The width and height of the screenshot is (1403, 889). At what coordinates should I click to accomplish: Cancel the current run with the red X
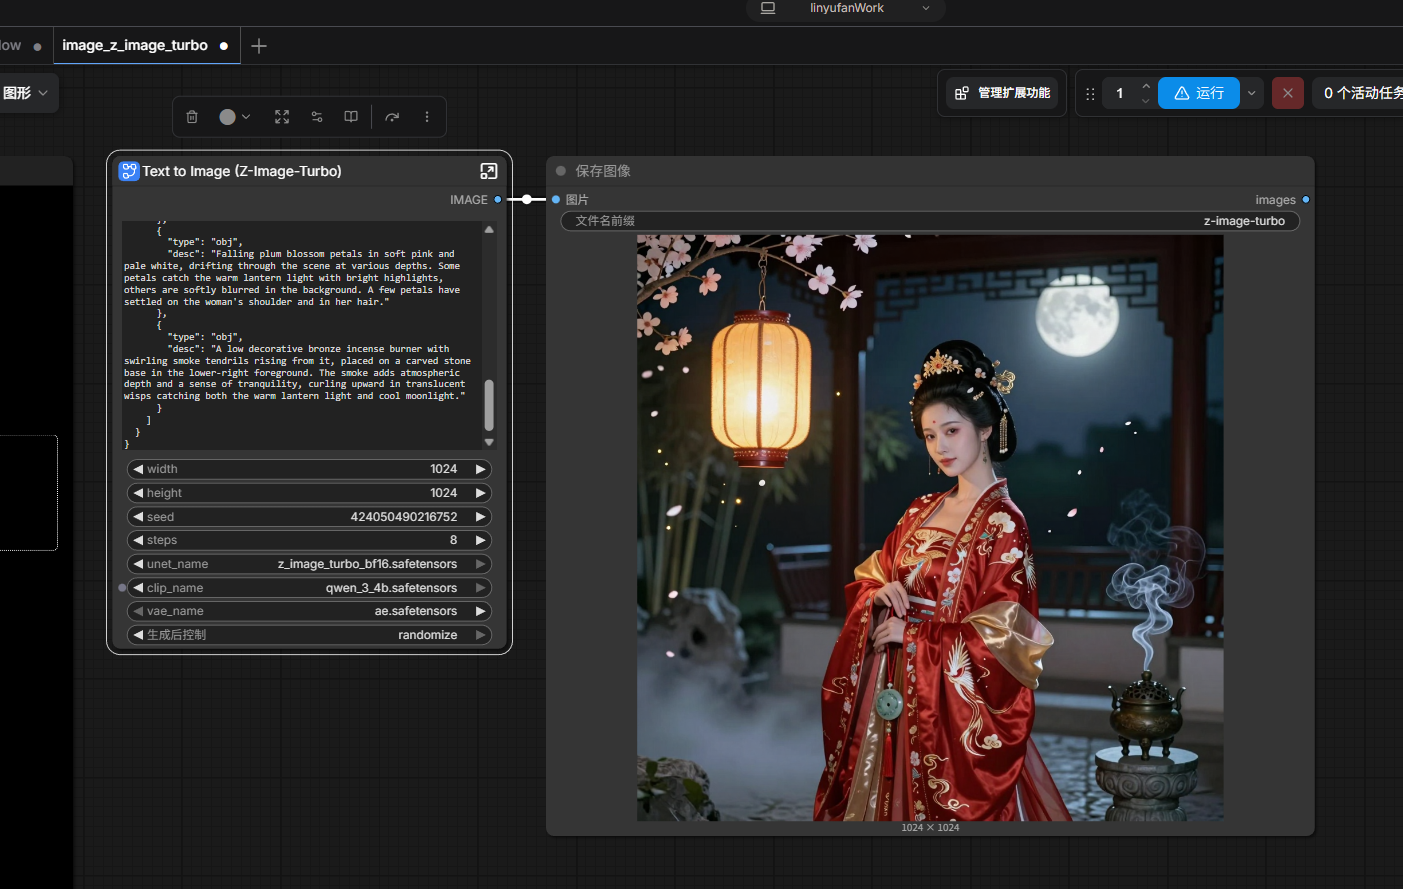pos(1288,93)
